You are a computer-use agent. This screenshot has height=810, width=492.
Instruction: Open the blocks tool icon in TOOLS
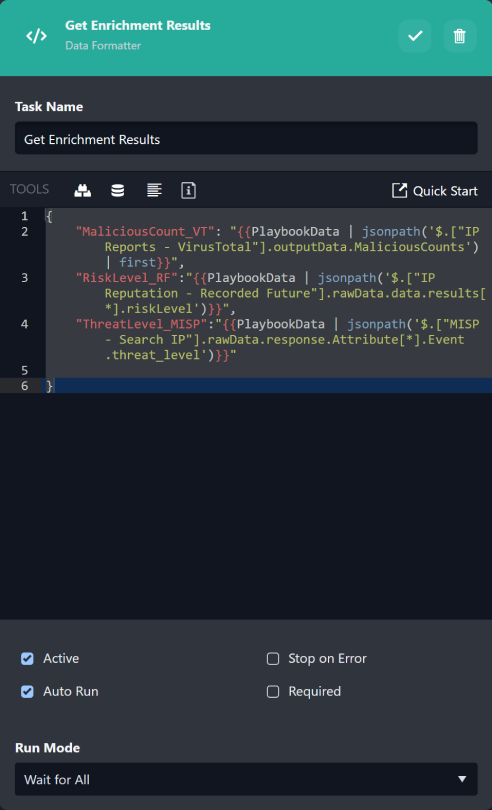(83, 191)
